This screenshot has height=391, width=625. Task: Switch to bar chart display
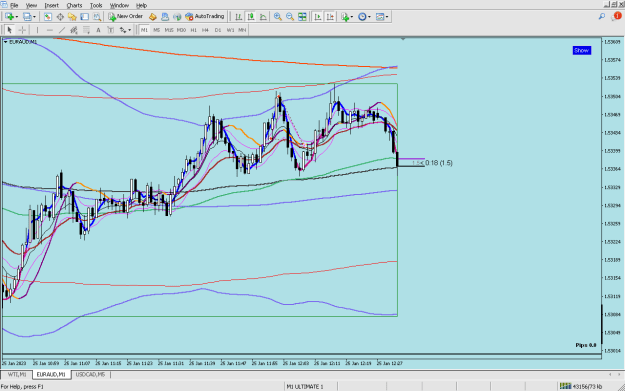pos(238,17)
